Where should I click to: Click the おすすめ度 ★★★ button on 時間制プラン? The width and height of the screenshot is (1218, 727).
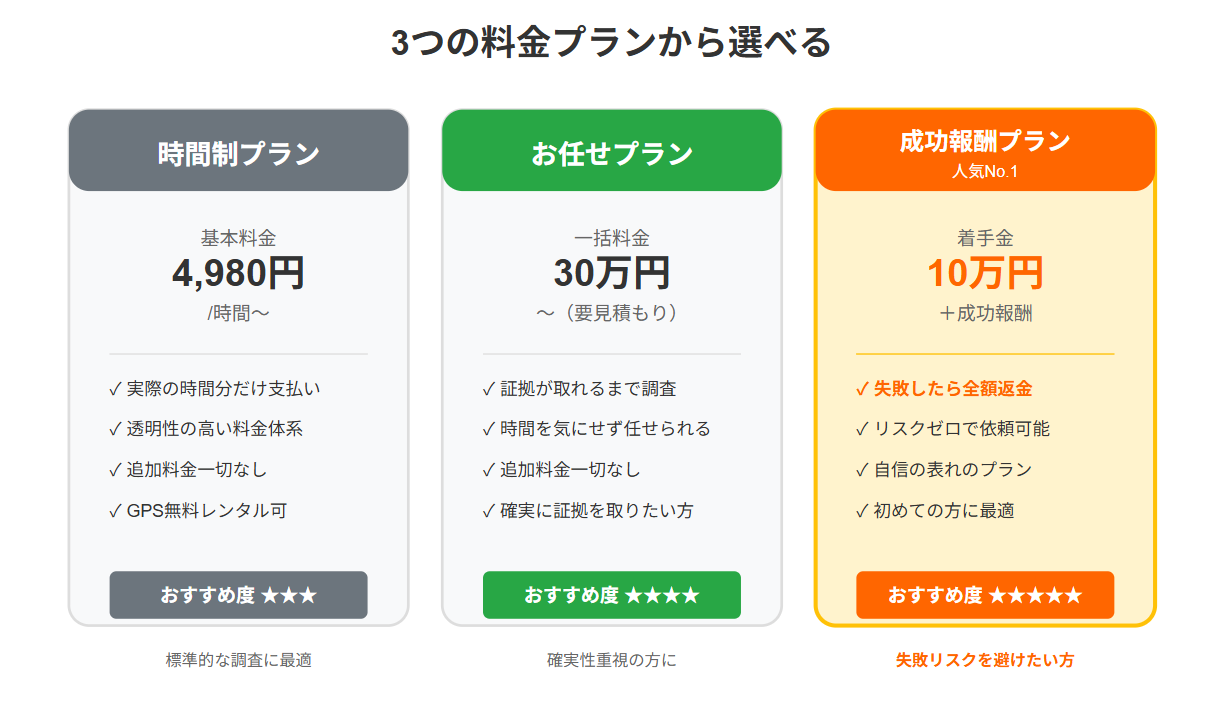(238, 594)
